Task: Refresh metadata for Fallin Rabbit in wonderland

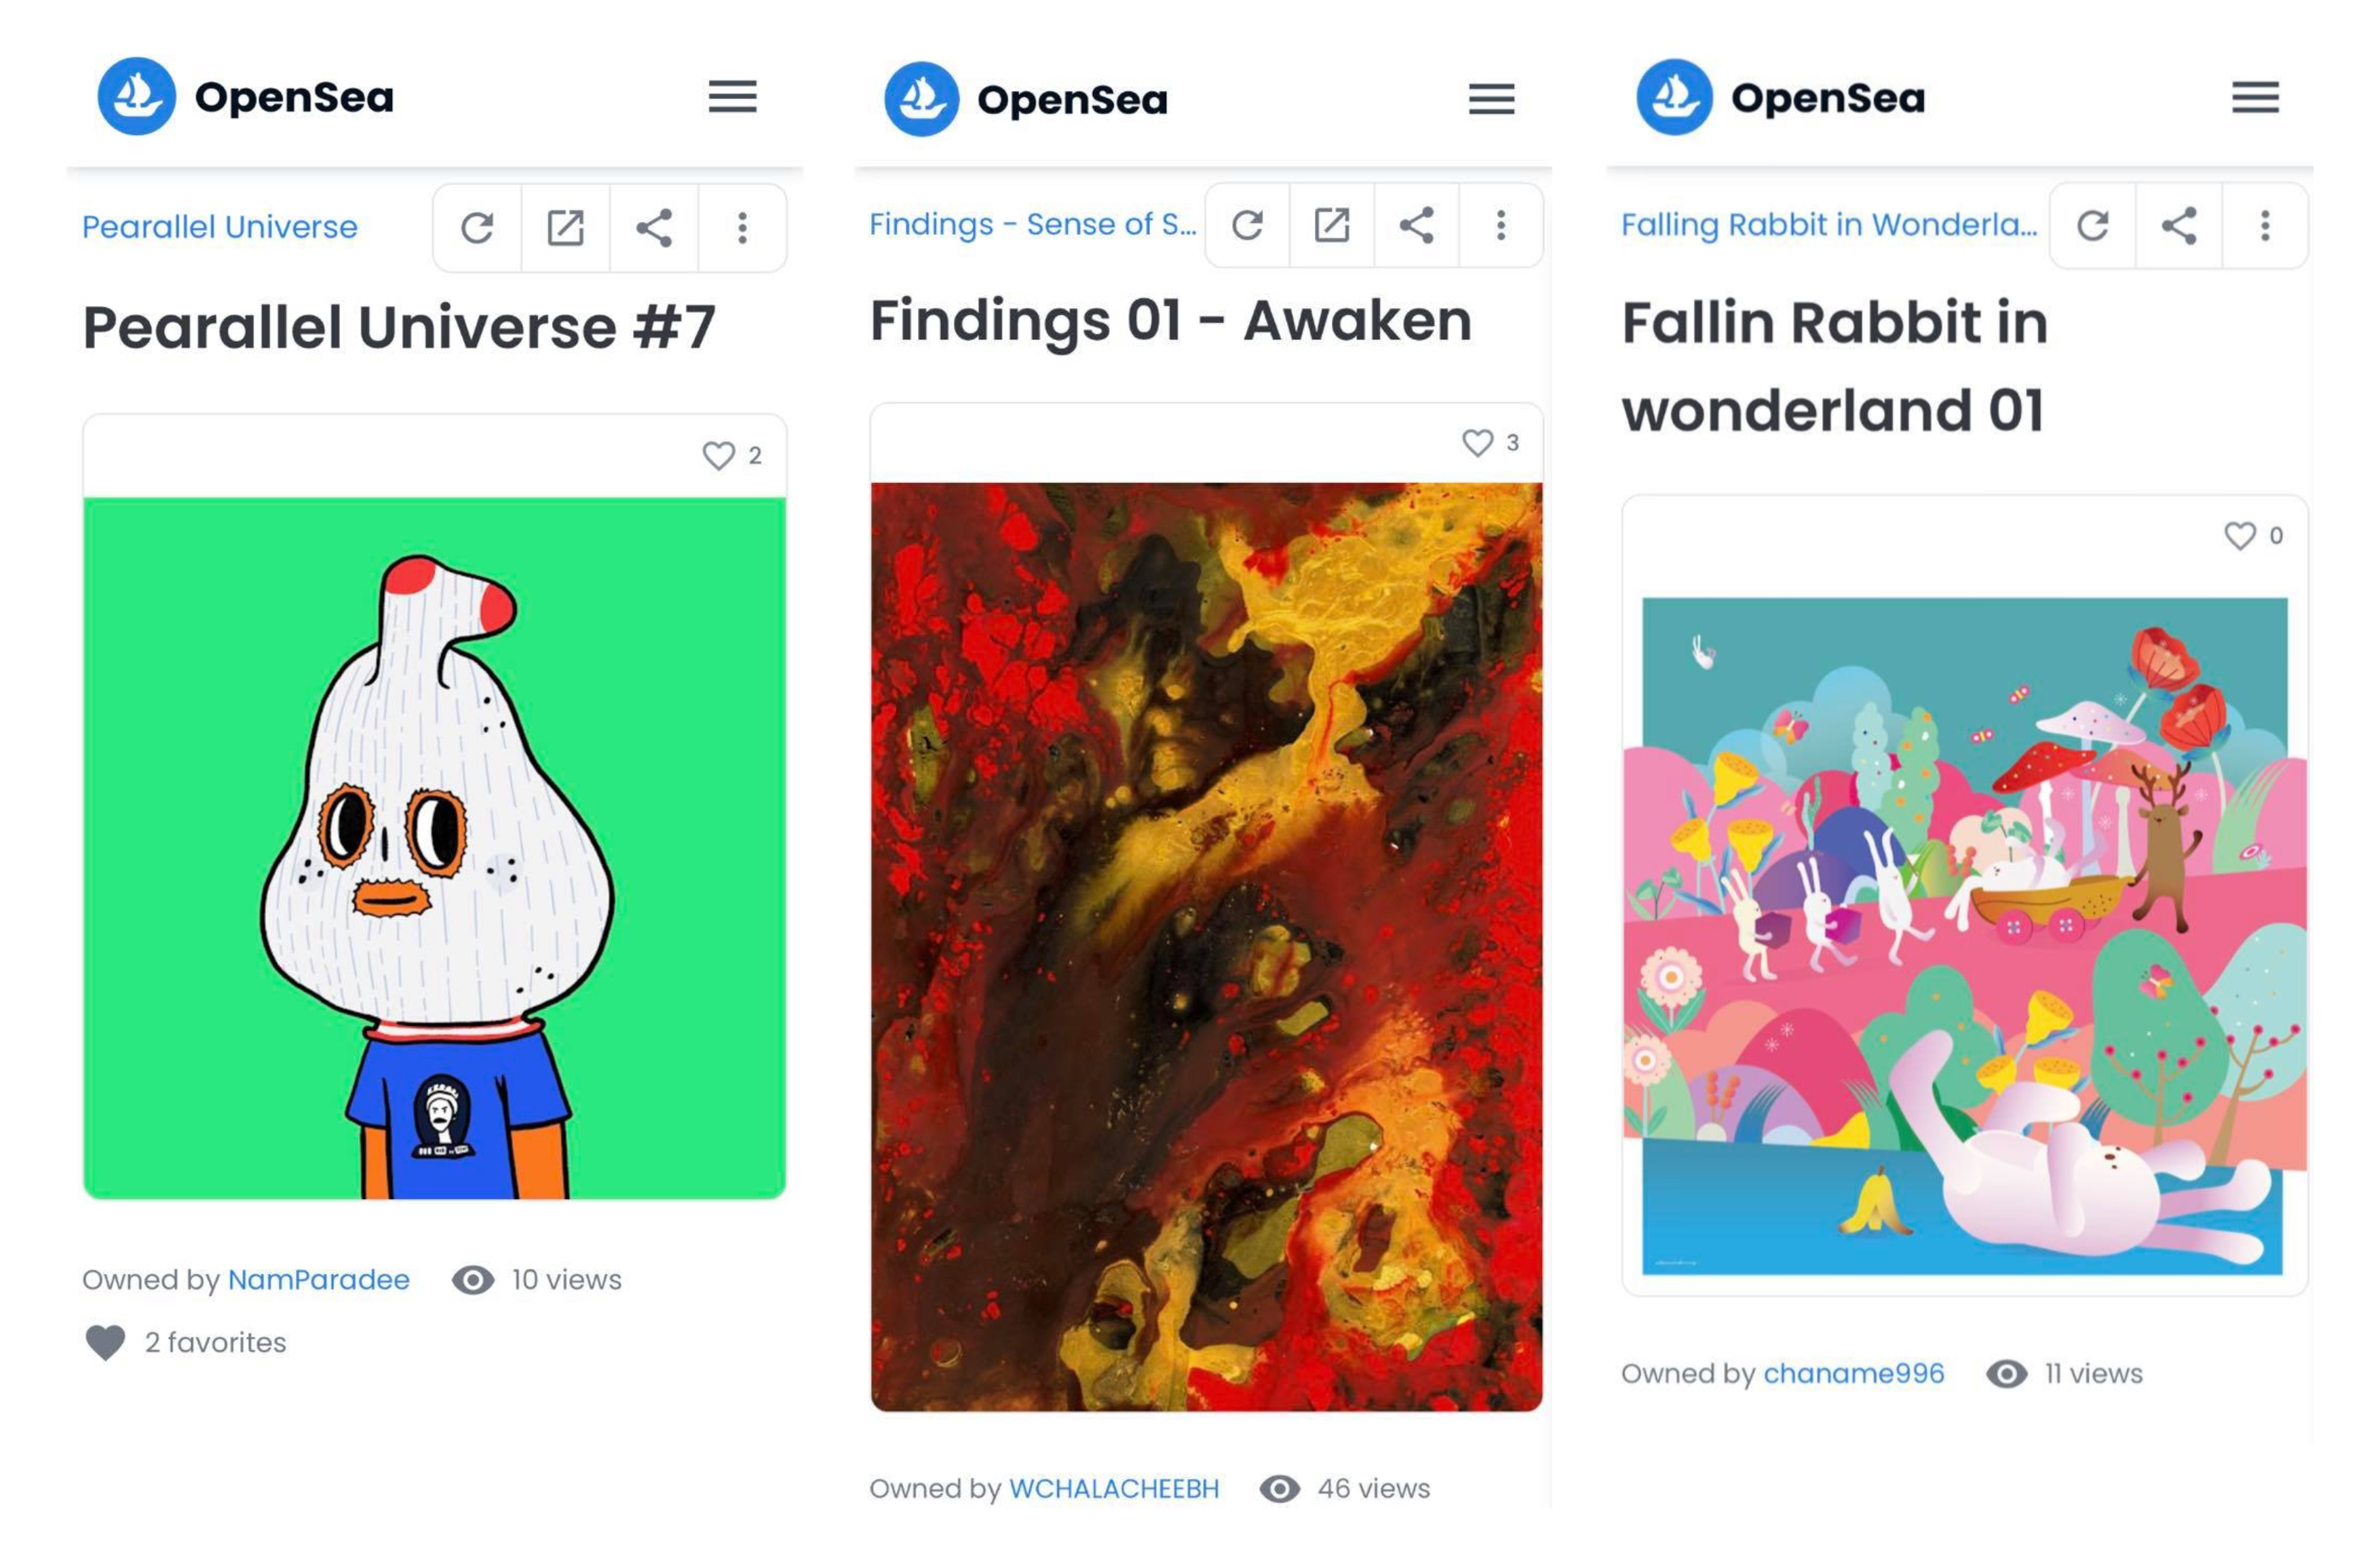Action: pos(2093,225)
